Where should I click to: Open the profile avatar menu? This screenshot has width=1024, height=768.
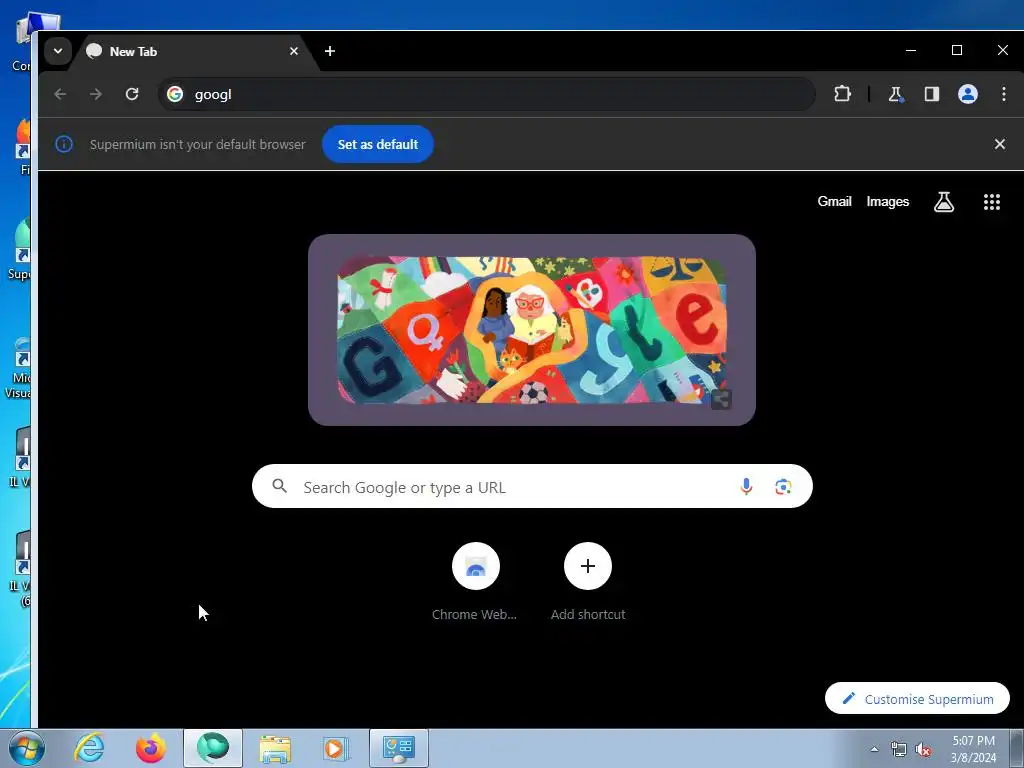968,94
